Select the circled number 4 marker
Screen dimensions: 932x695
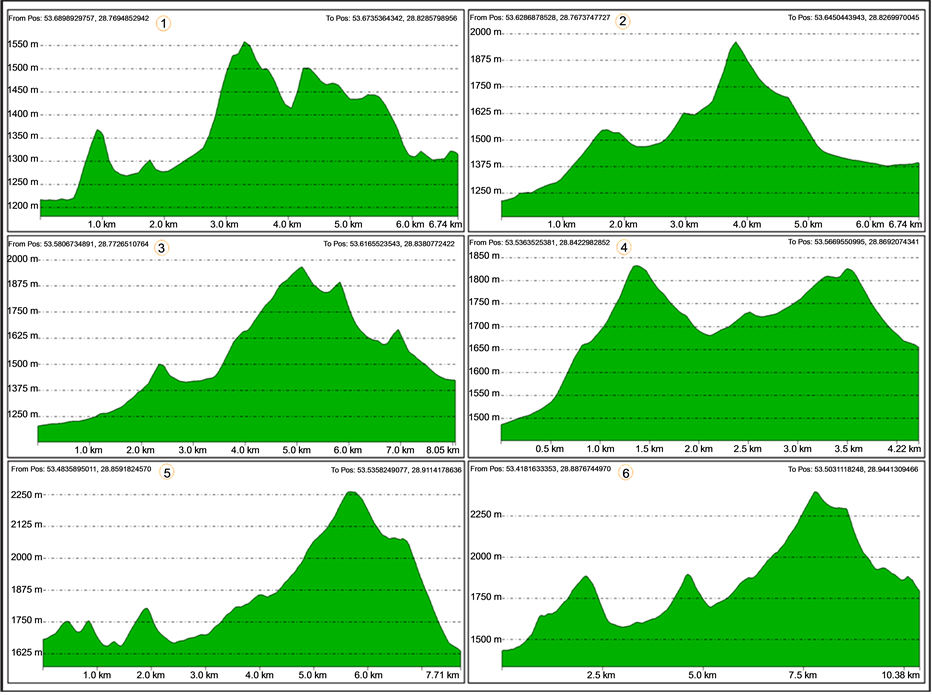(x=625, y=246)
